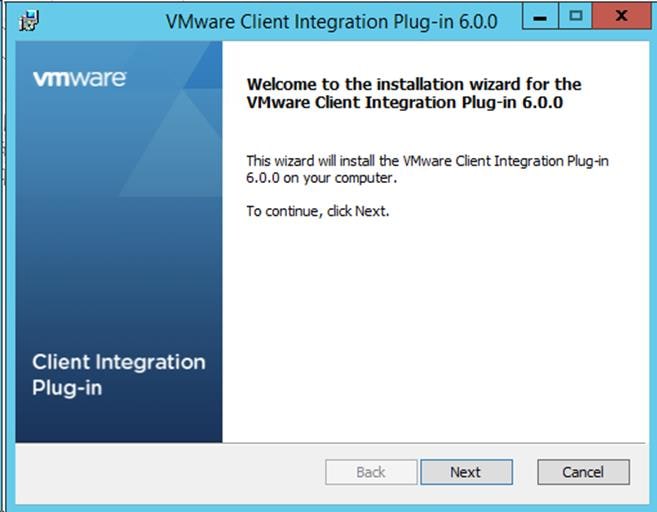Click the Next button
The height and width of the screenshot is (512, 657).
tap(466, 472)
